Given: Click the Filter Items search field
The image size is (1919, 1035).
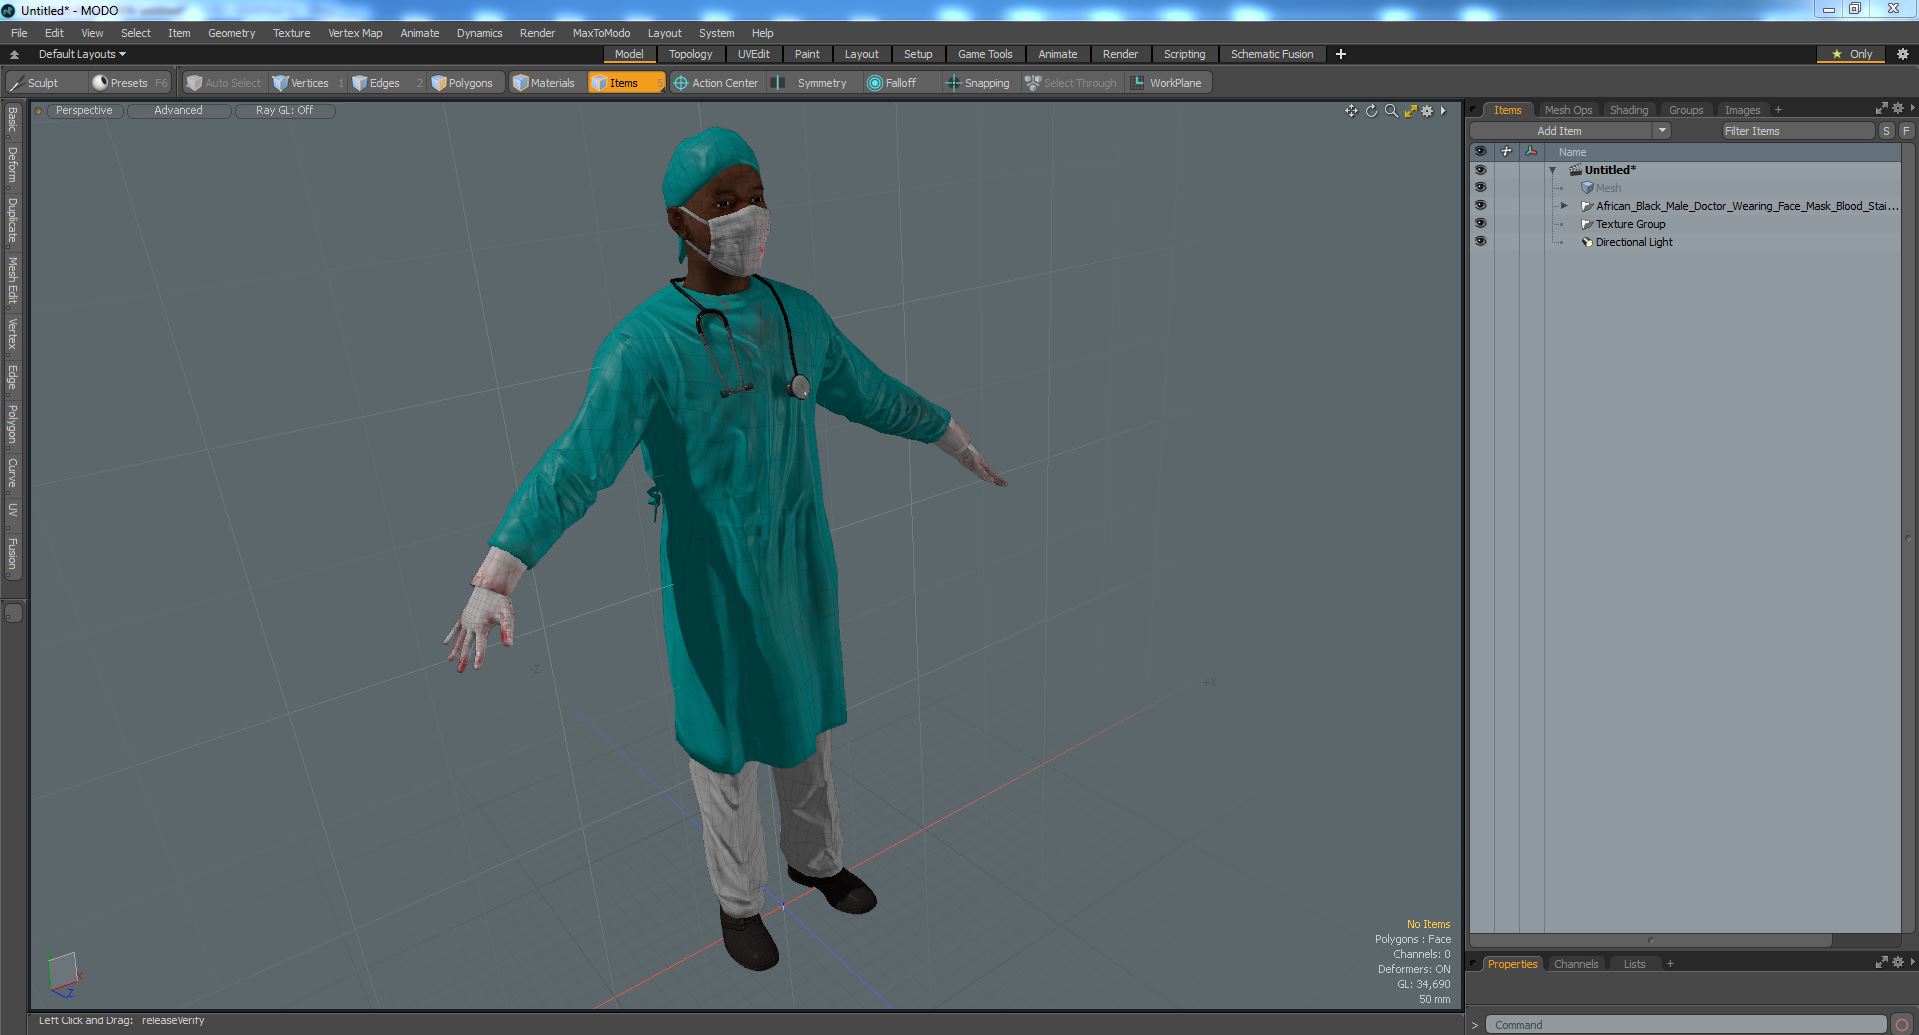Looking at the screenshot, I should [x=1797, y=131].
